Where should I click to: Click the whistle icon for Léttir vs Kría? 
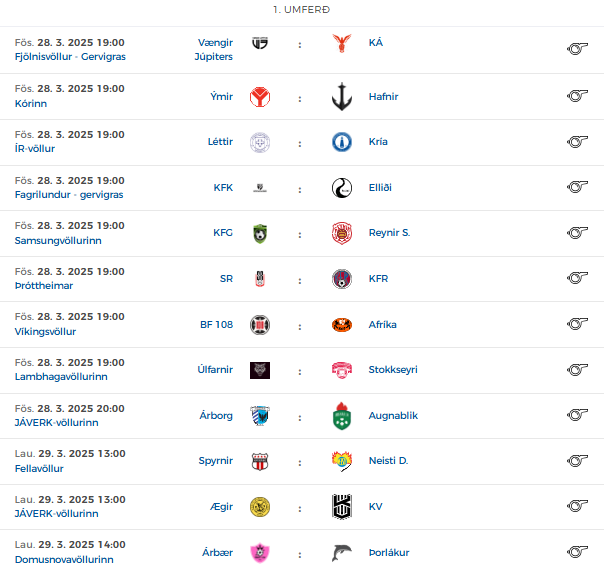577,142
